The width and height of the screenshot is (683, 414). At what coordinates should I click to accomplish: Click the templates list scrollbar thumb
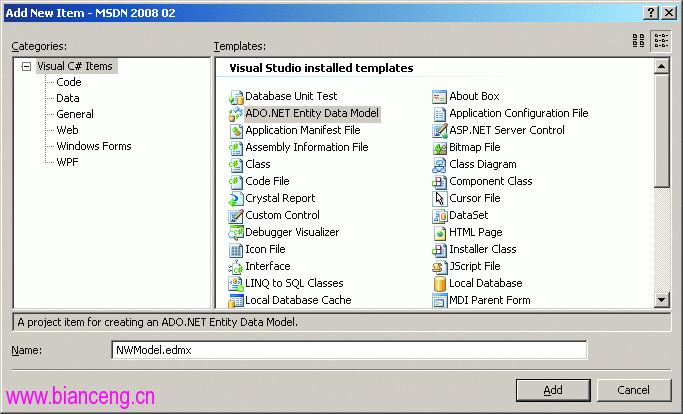662,131
